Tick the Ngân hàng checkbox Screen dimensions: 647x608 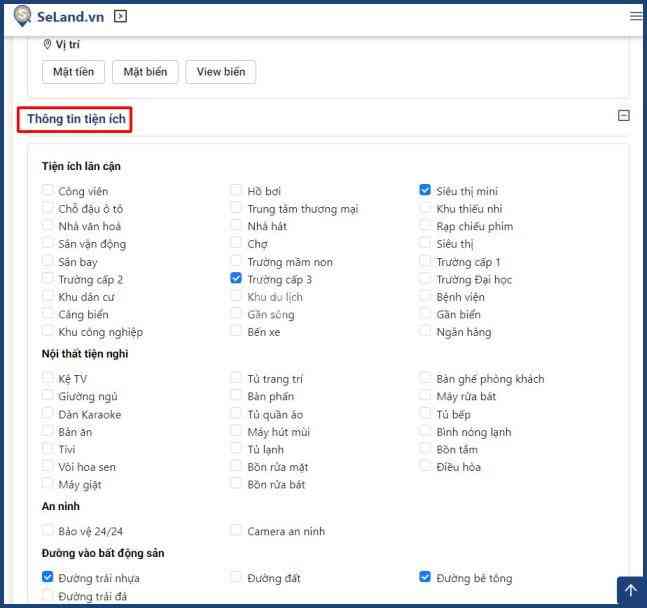[426, 331]
